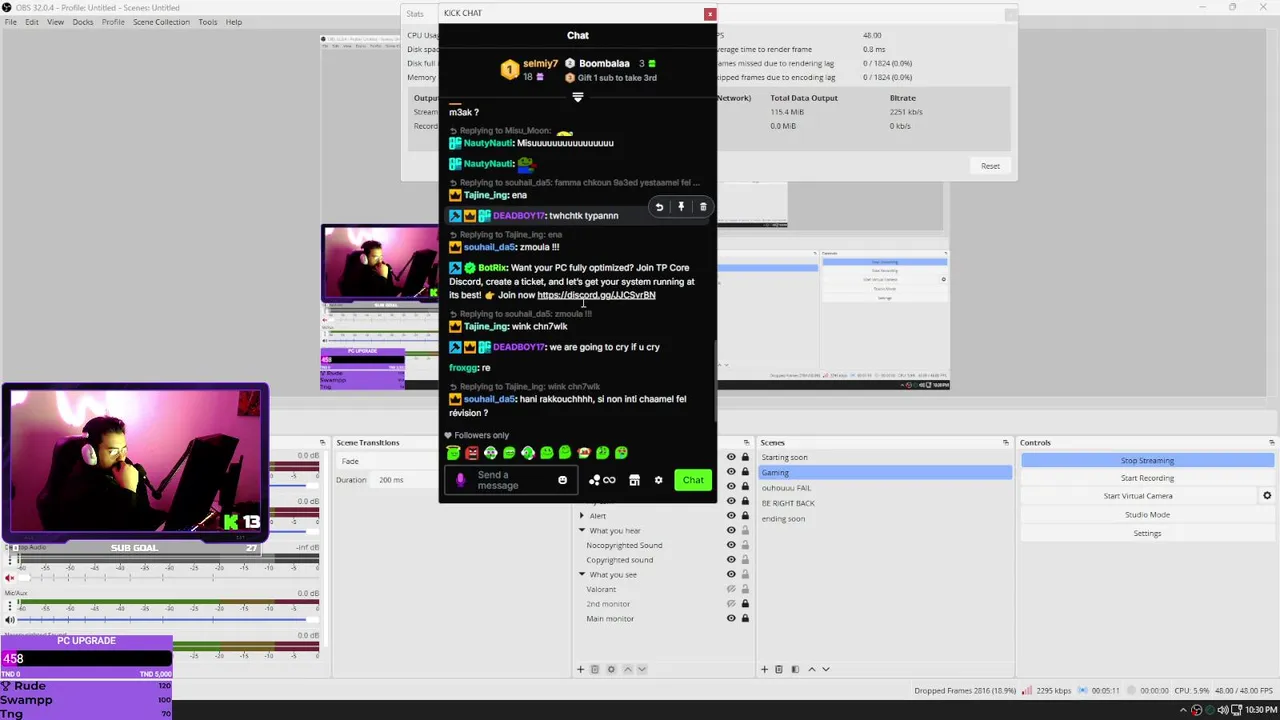Hide Nocopyrighted Sound source
Image resolution: width=1280 pixels, height=720 pixels.
pyautogui.click(x=731, y=545)
